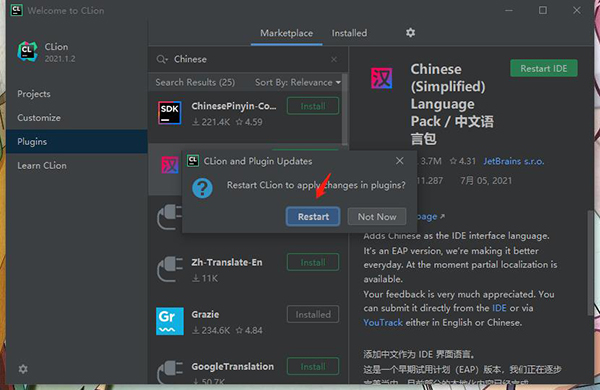Open the search options magnifier icon
Screen dimensions: 600x390
pyautogui.click(x=161, y=59)
